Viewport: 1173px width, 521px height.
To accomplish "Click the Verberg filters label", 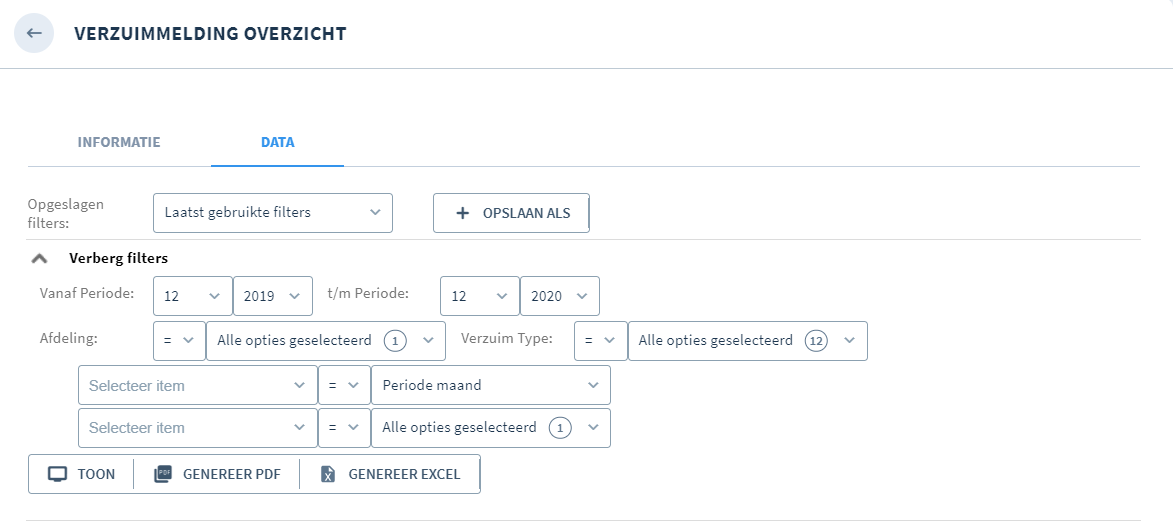I will coord(118,258).
